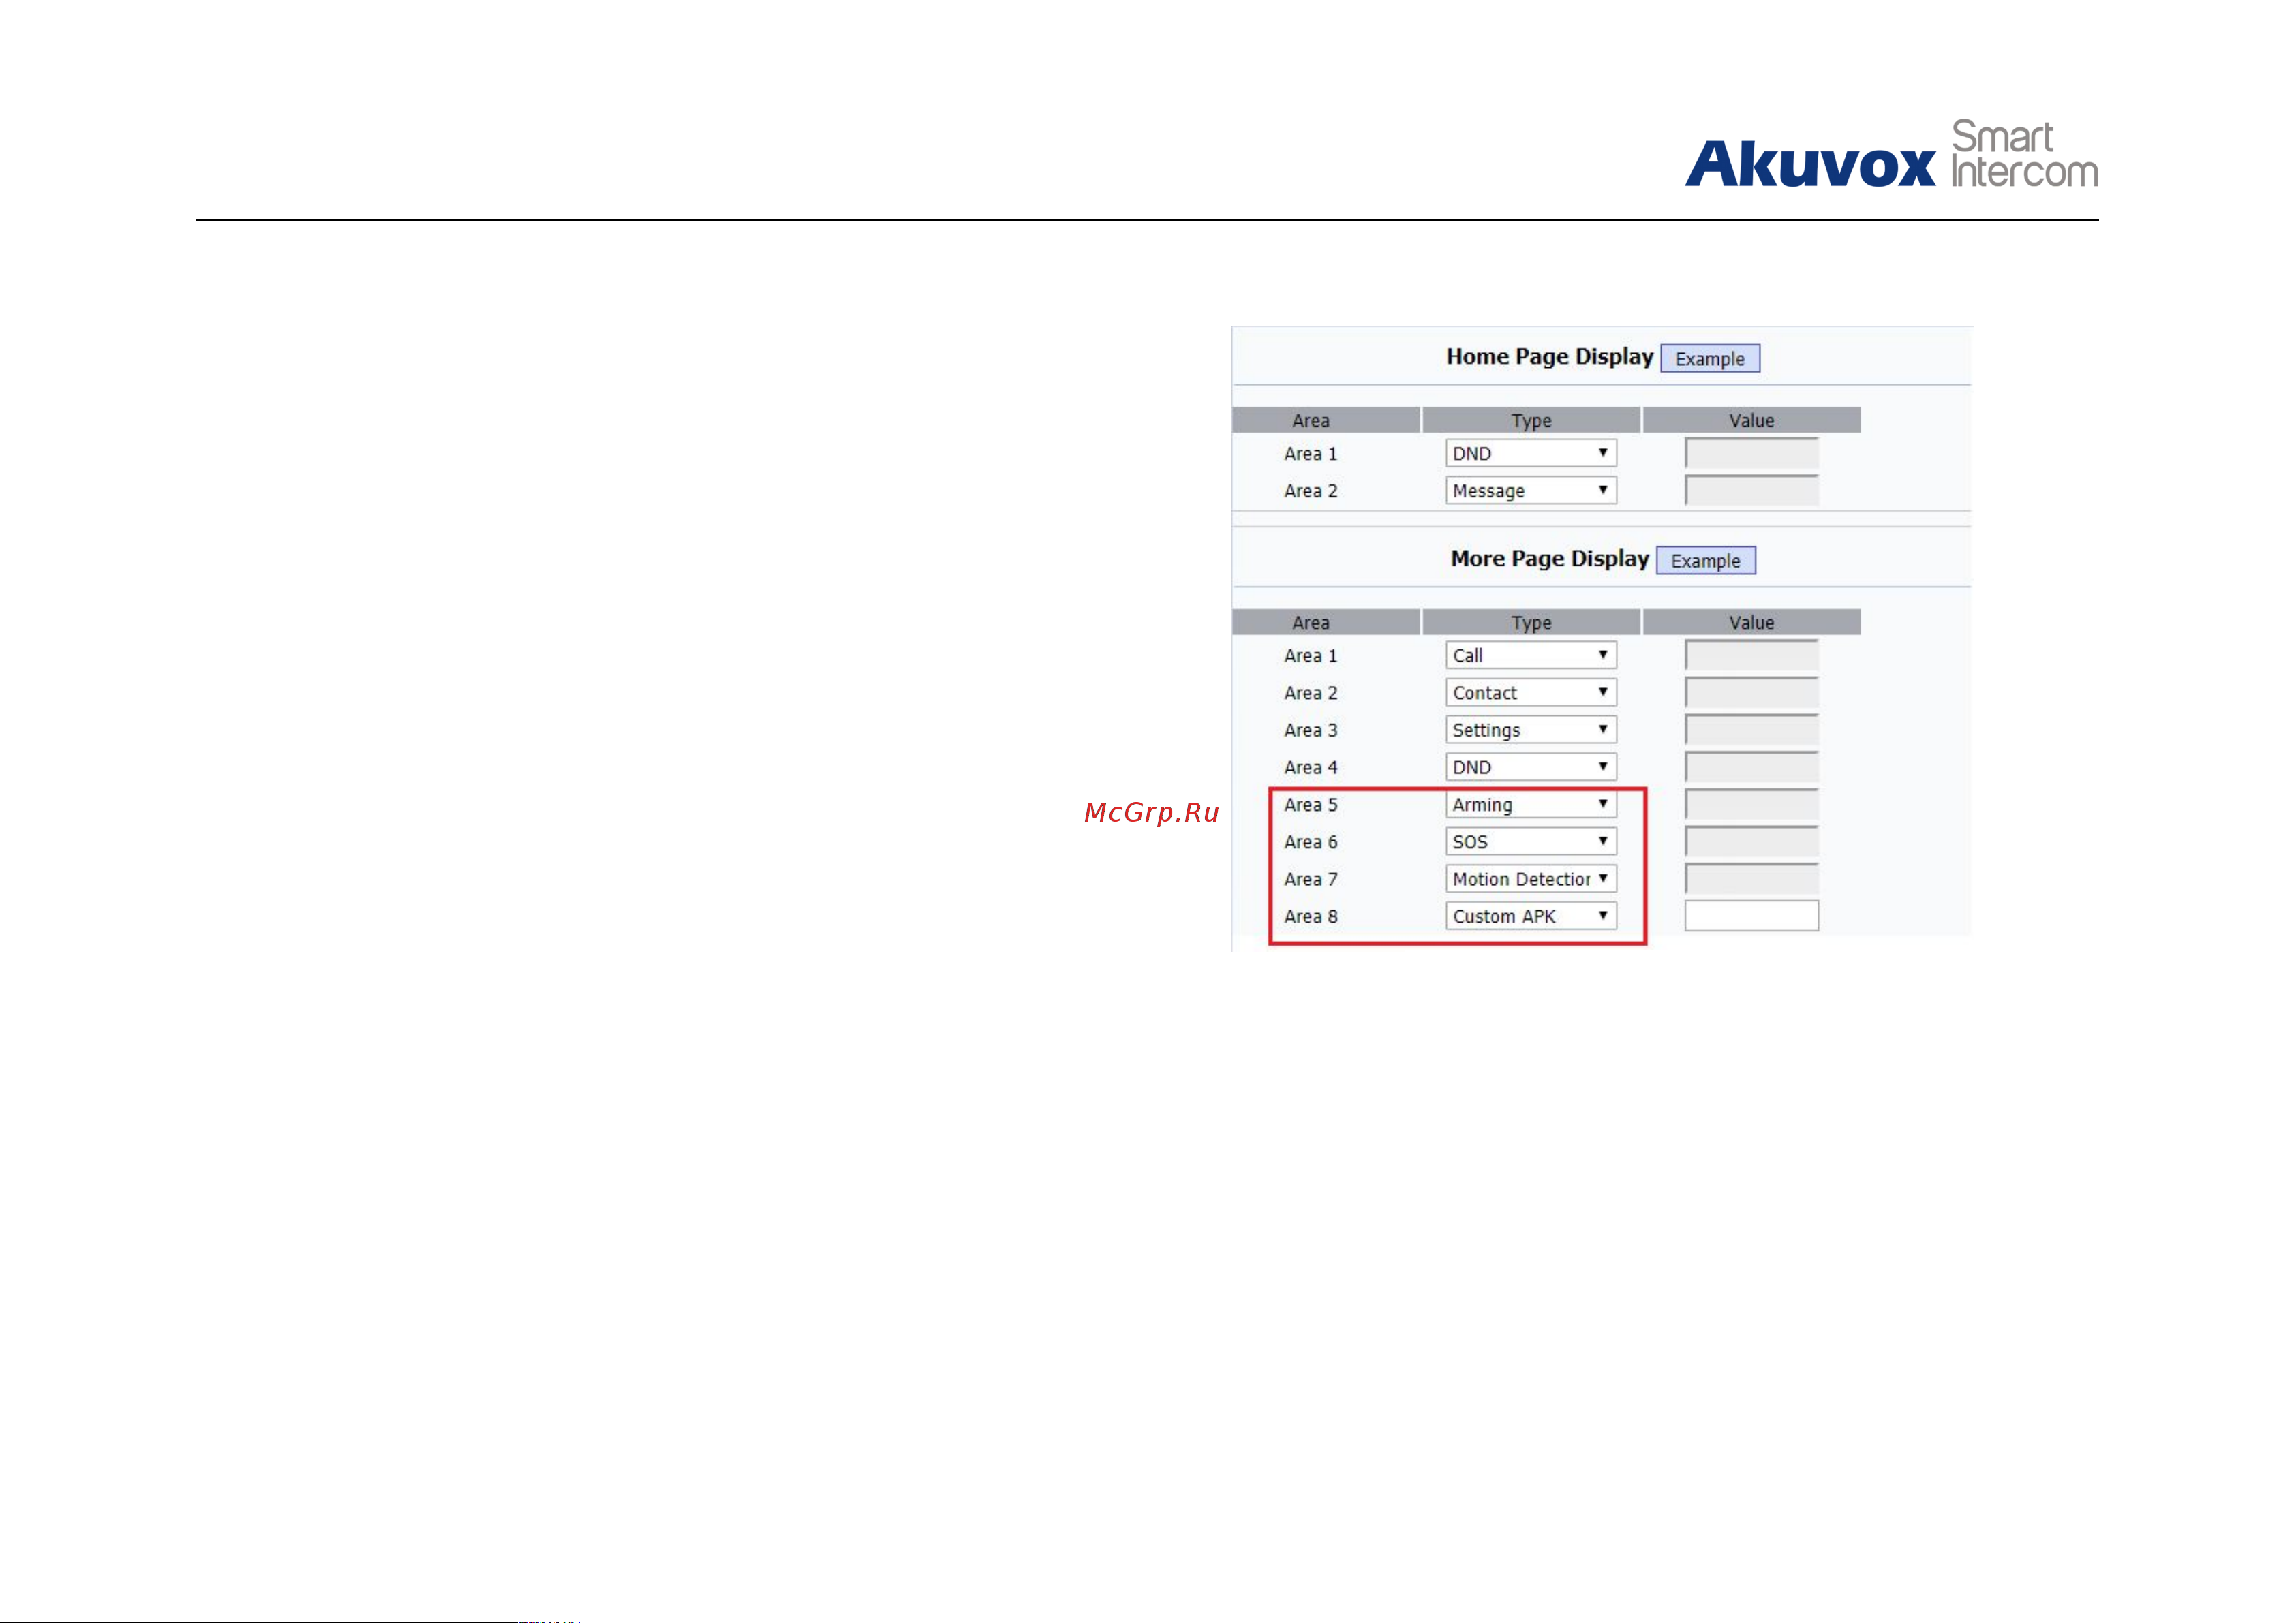The width and height of the screenshot is (2296, 1623).
Task: Click the 'Area 5' row label
Action: (x=1311, y=804)
